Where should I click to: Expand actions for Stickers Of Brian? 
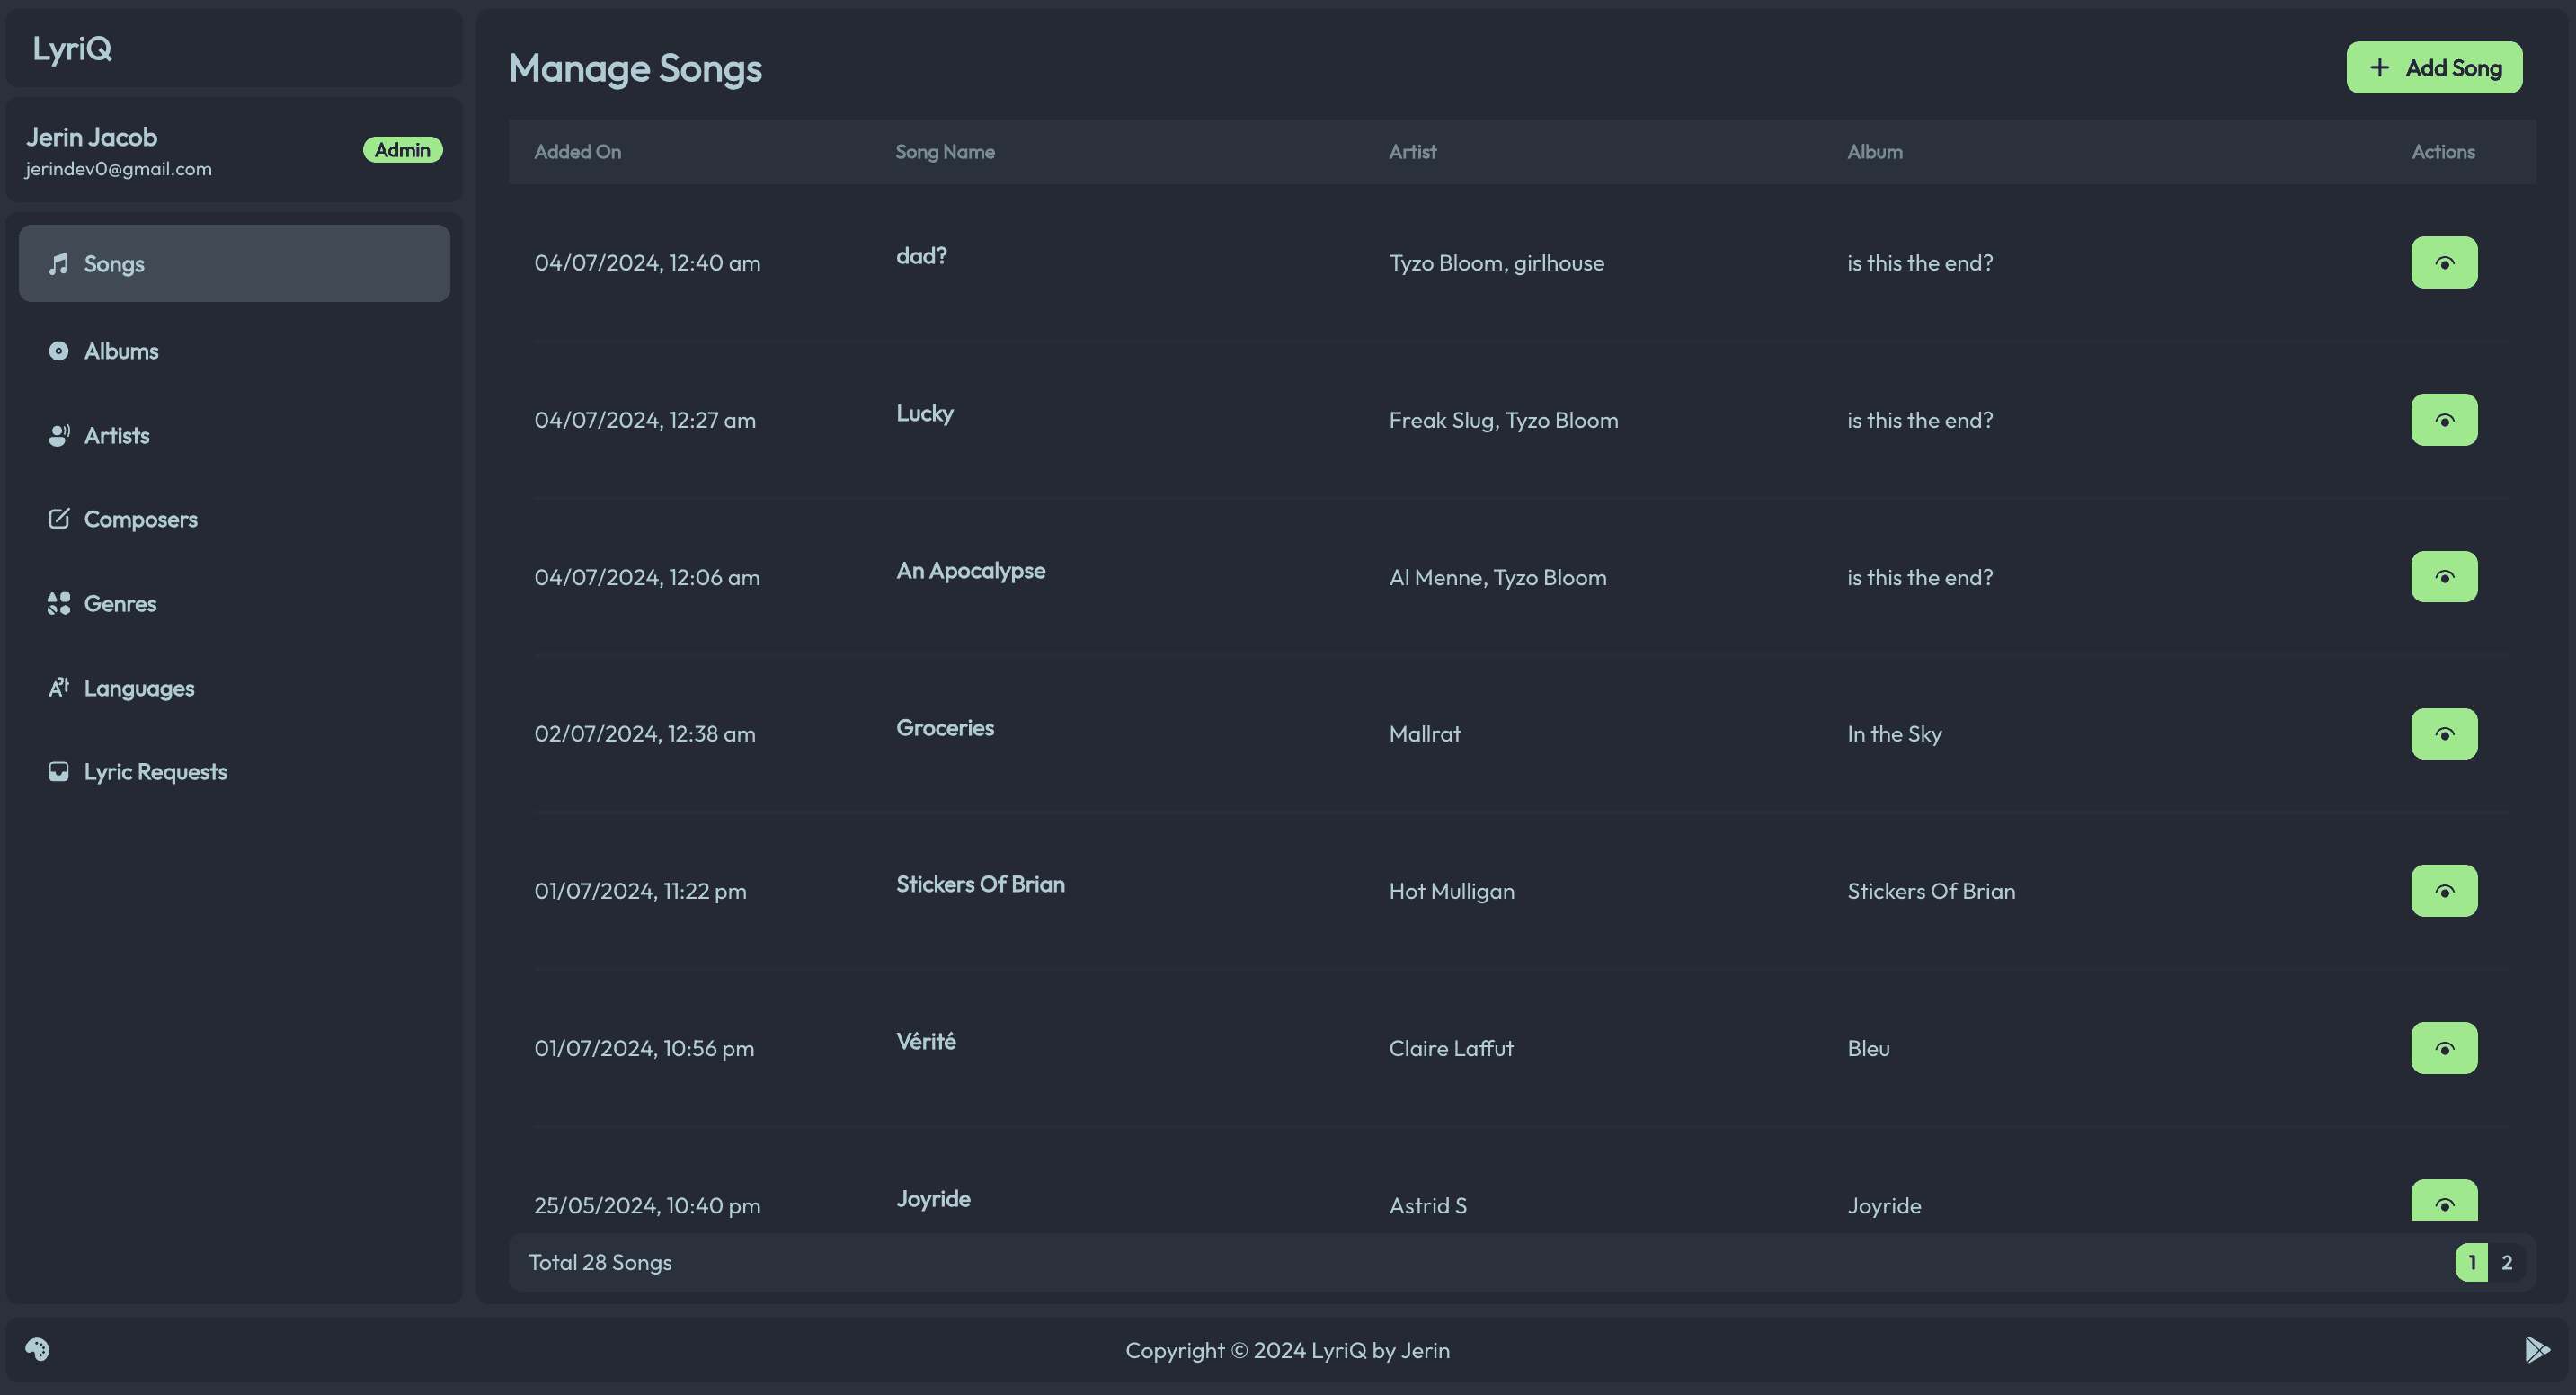(x=2444, y=890)
